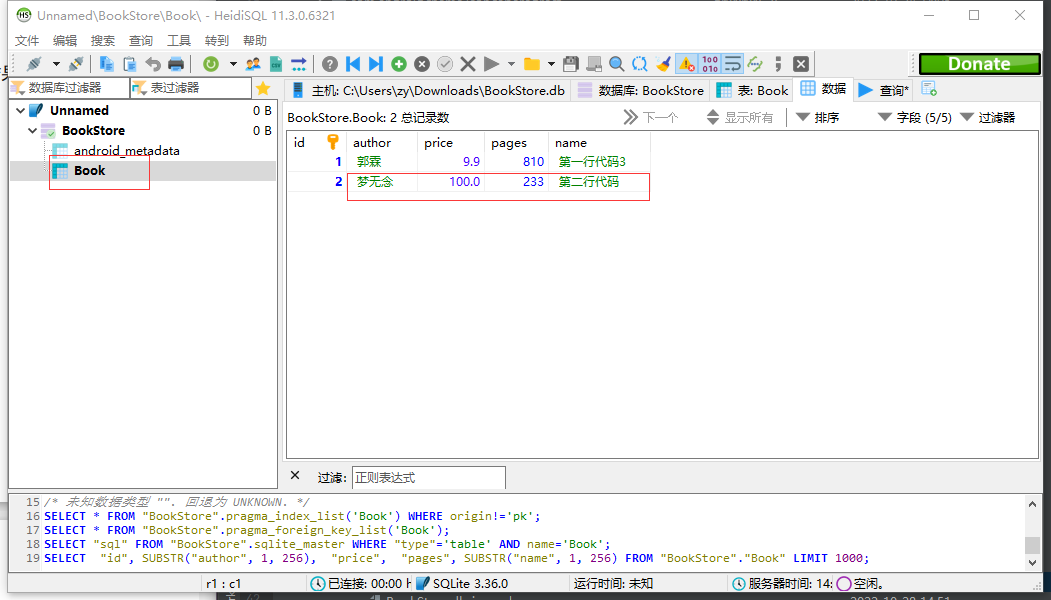Click the green Donate button
1051x600 pixels.
(979, 64)
